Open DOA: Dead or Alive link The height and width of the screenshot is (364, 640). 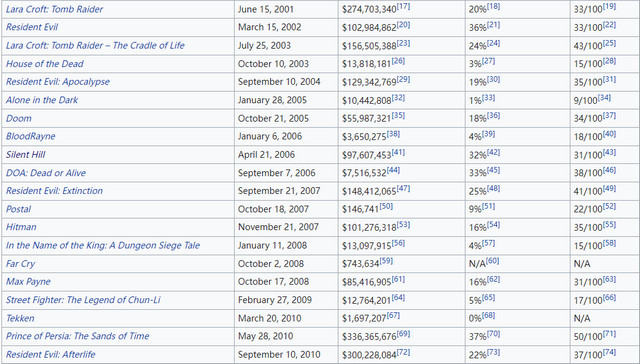tap(46, 173)
